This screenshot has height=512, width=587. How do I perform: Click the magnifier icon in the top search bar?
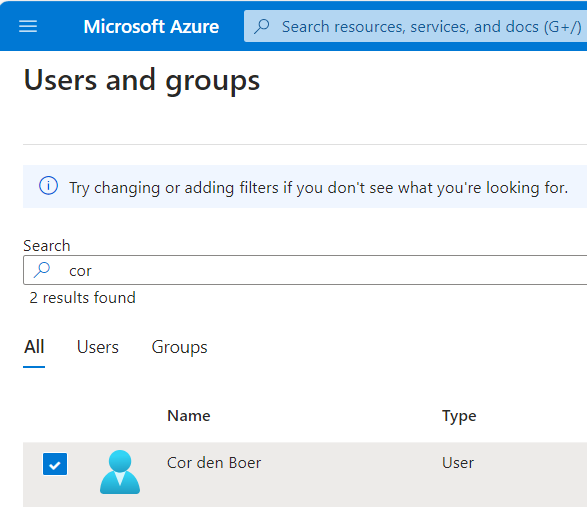(x=262, y=27)
